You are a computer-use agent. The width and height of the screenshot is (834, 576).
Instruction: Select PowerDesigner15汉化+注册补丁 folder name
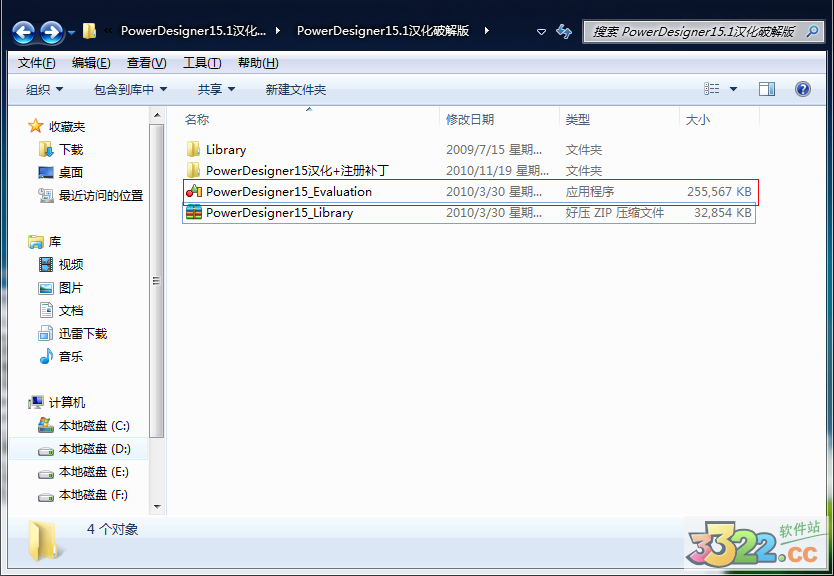pos(297,171)
